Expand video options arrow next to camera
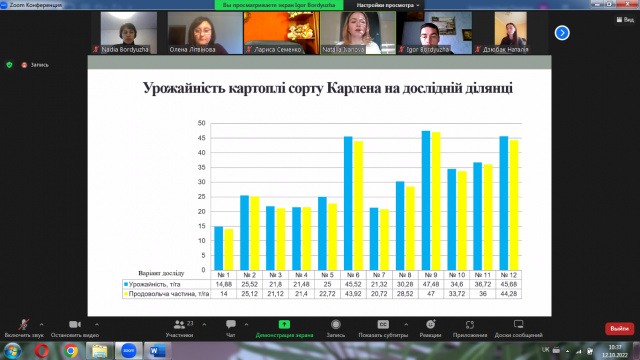The width and height of the screenshot is (640, 360). point(97,325)
